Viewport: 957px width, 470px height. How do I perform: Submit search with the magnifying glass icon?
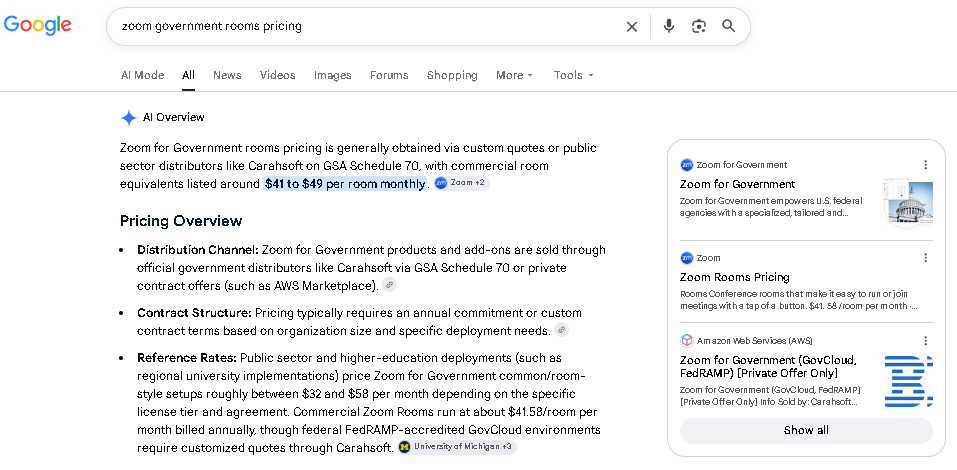(x=729, y=26)
